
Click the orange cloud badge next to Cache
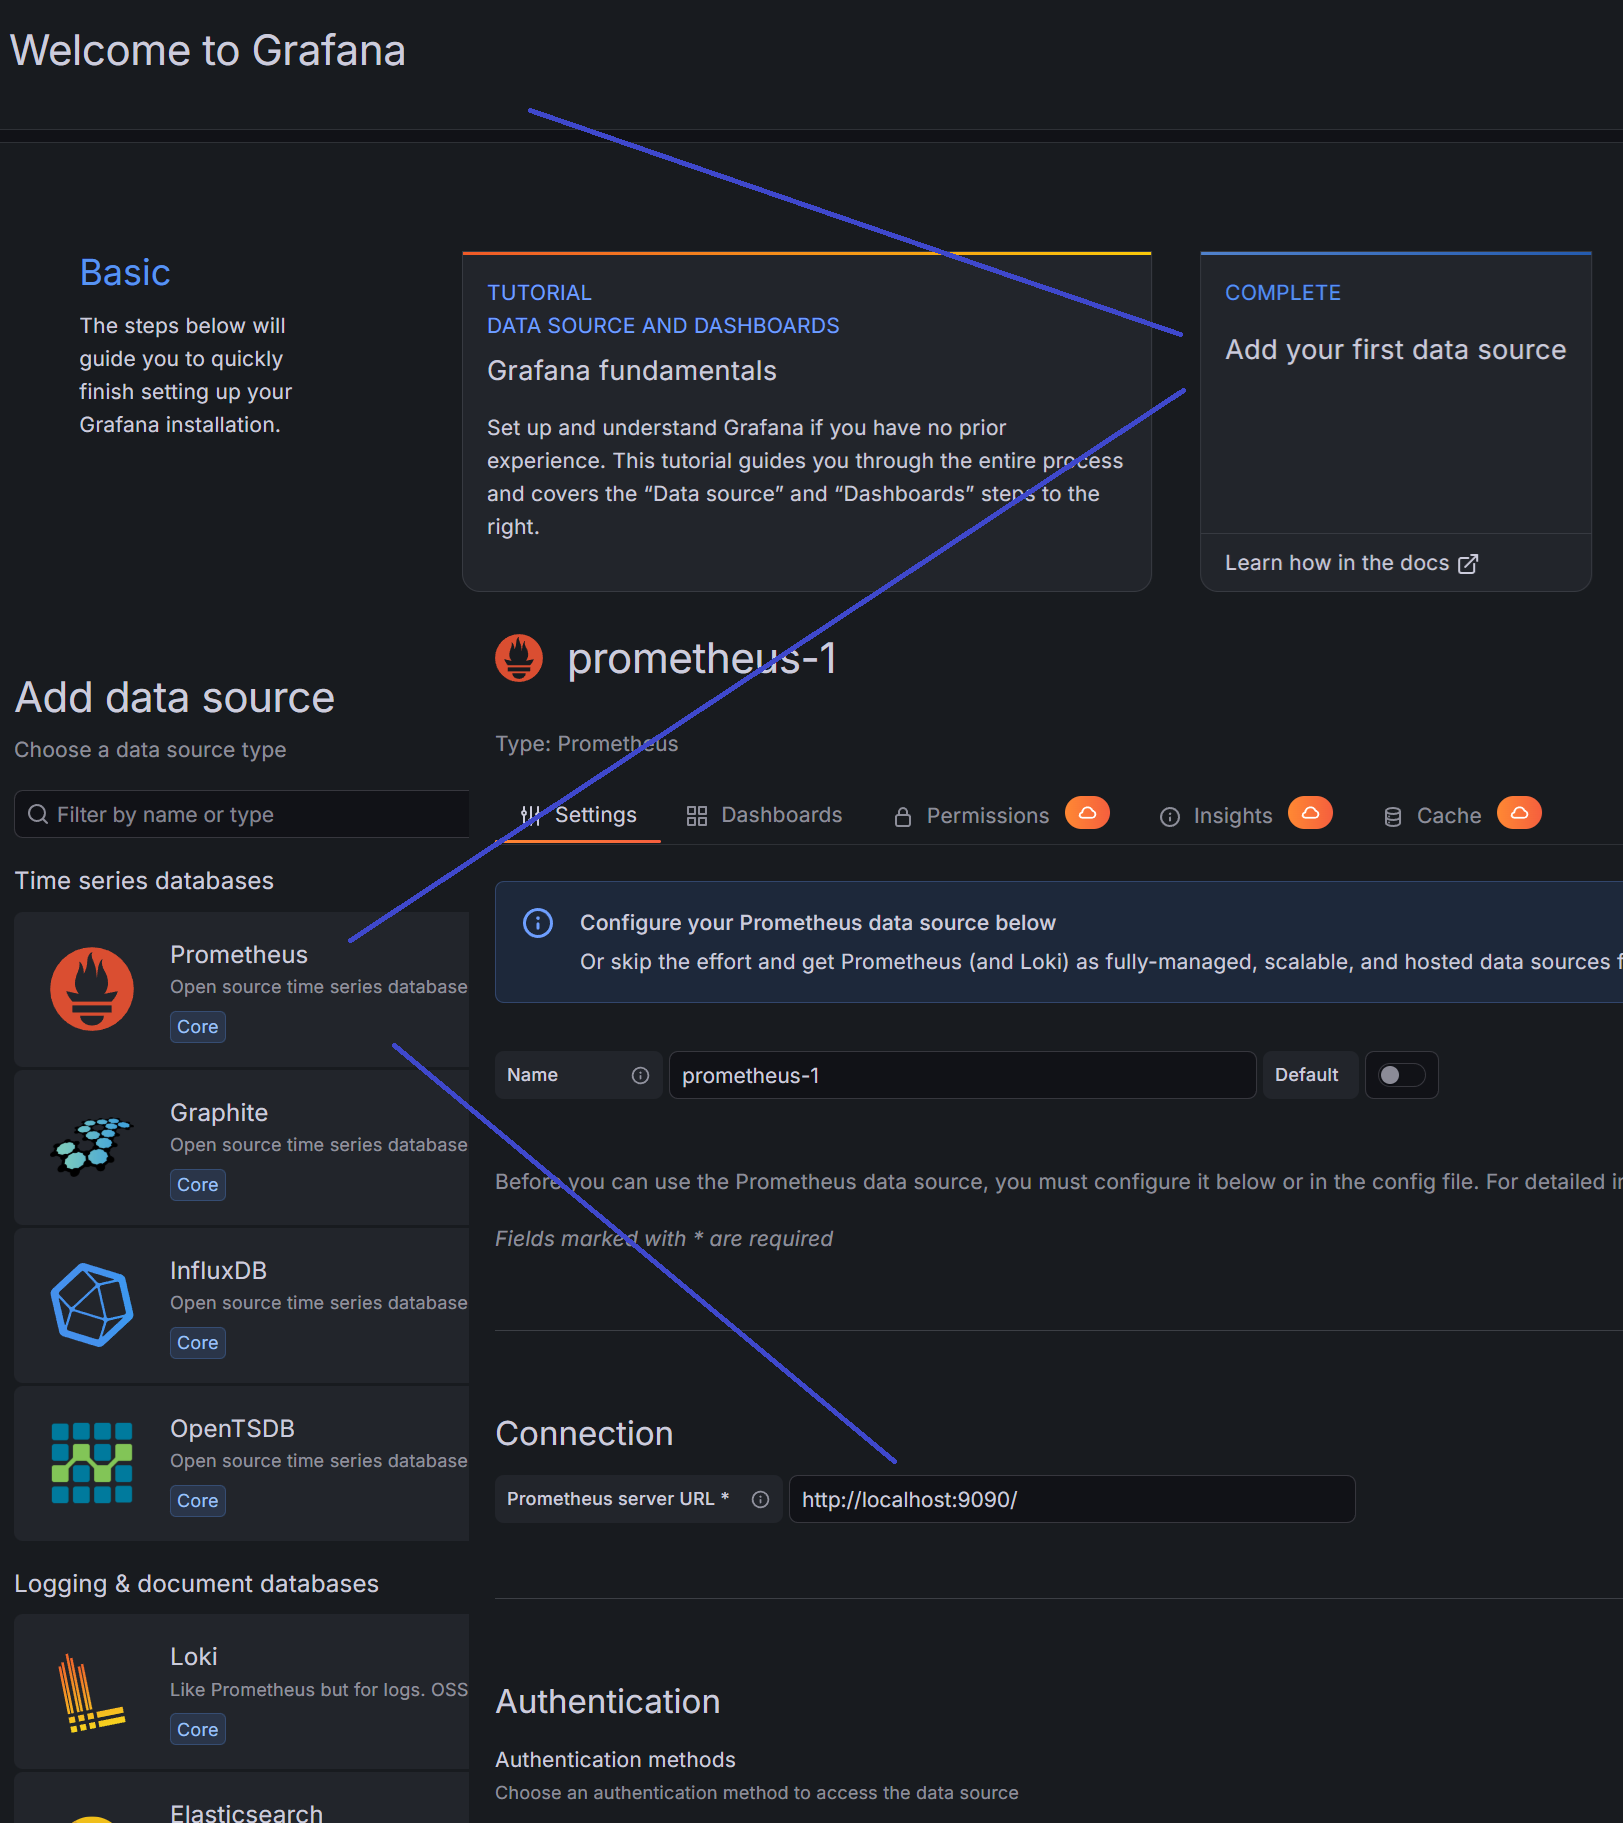(1519, 813)
